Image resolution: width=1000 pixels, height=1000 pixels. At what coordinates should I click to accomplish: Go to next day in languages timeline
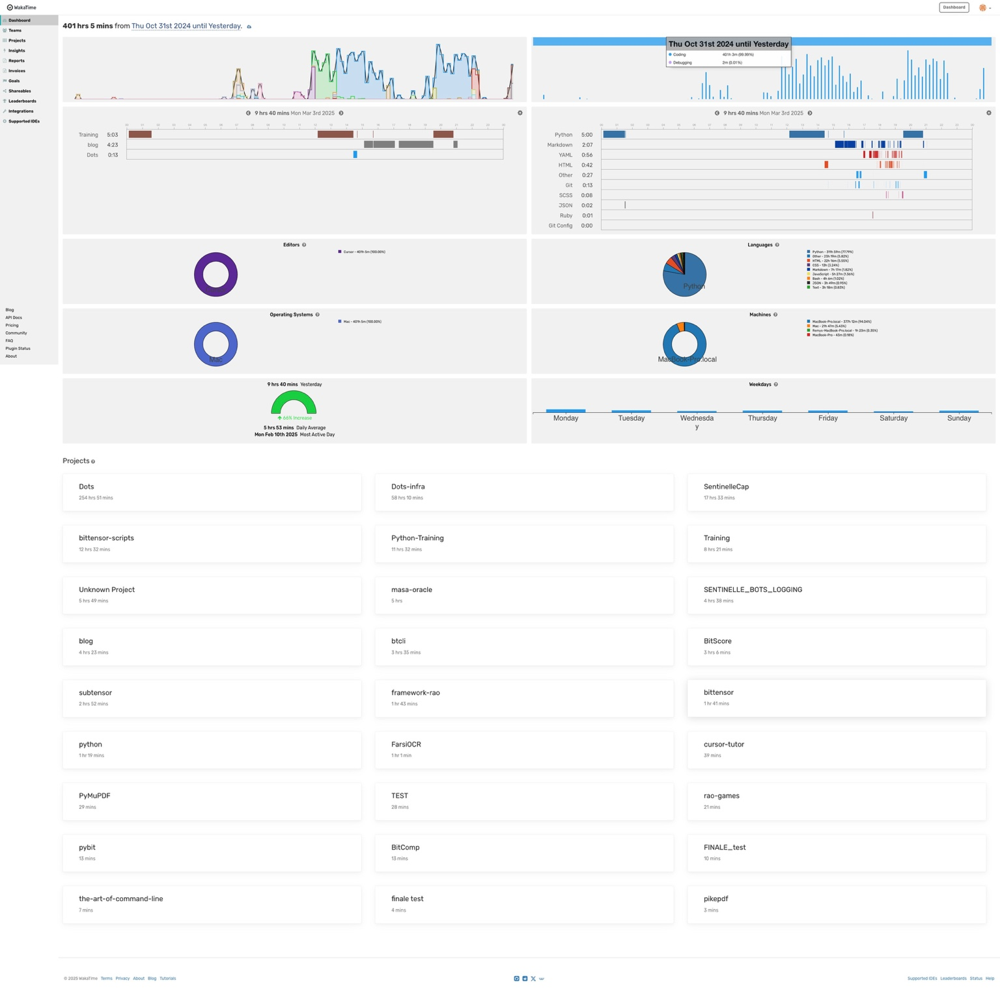[810, 113]
